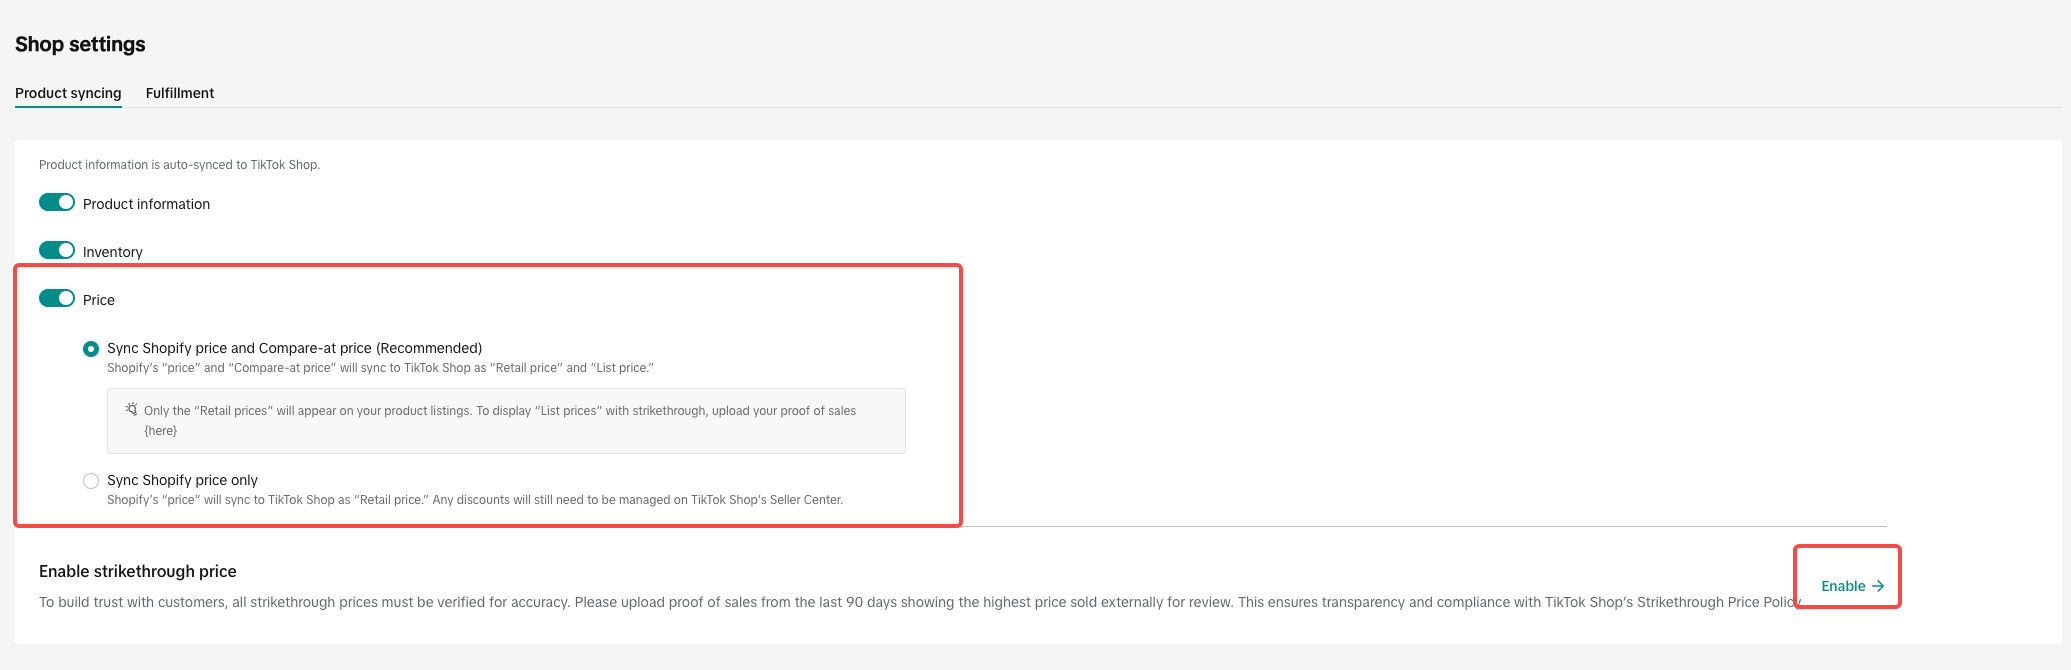The height and width of the screenshot is (670, 2071).
Task: Click the Compare-at price (Recommended) option label
Action: point(294,348)
